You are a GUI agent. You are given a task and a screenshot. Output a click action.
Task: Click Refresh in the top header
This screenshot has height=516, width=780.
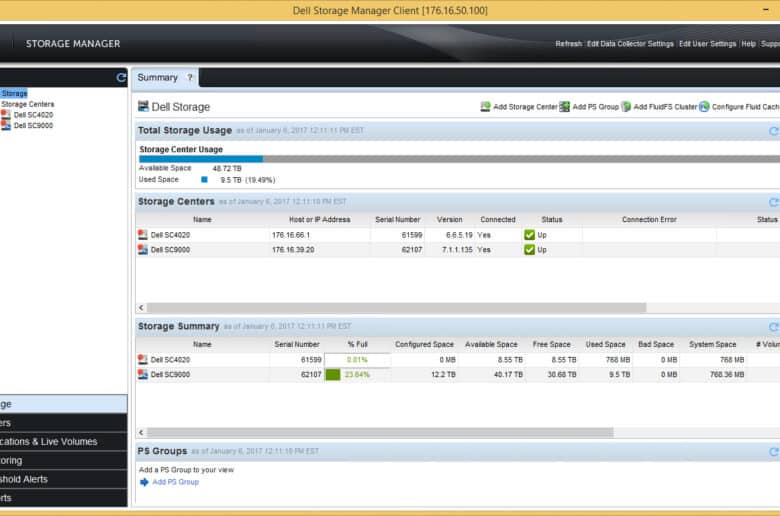tap(569, 44)
